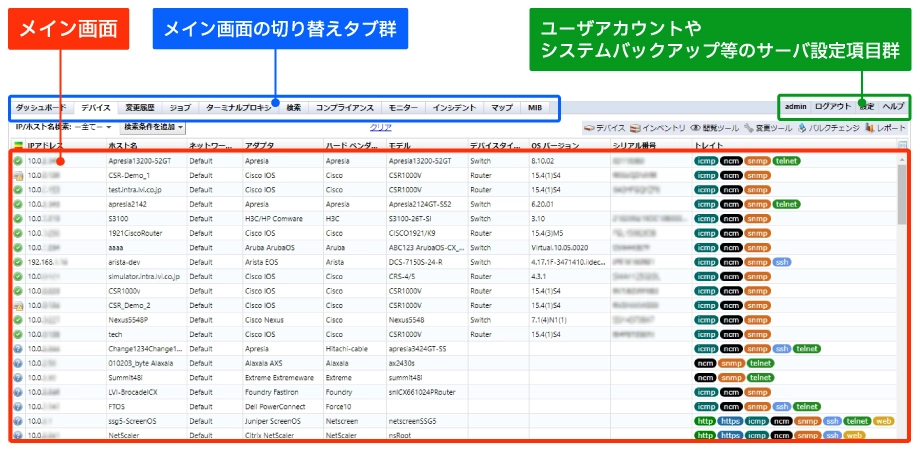The image size is (920, 450).
Task: Click the device list vertical scrollbar thumb
Action: [902, 194]
